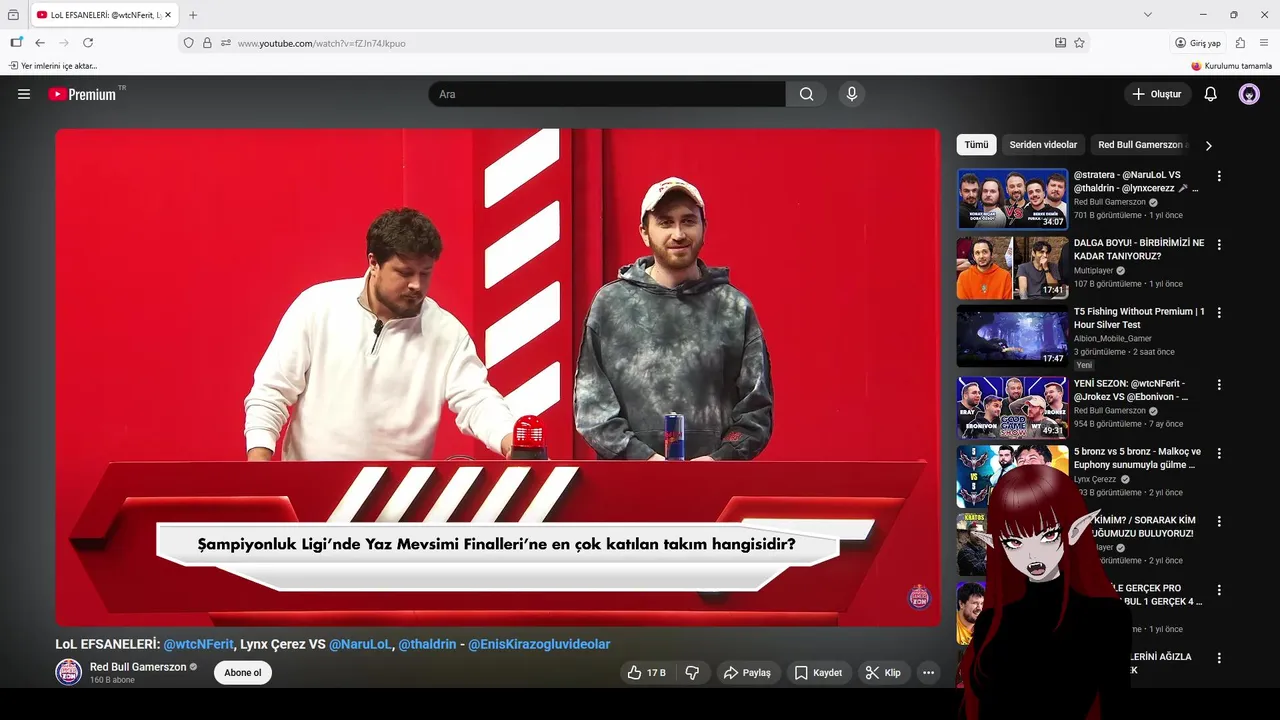Open Firefox extensions puzzle icon

click(1241, 43)
